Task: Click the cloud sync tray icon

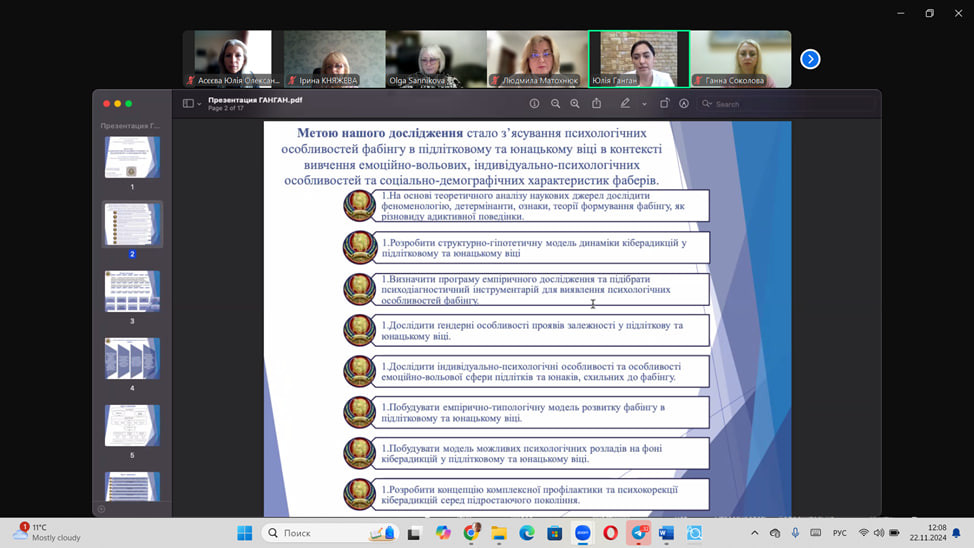Action: point(775,533)
